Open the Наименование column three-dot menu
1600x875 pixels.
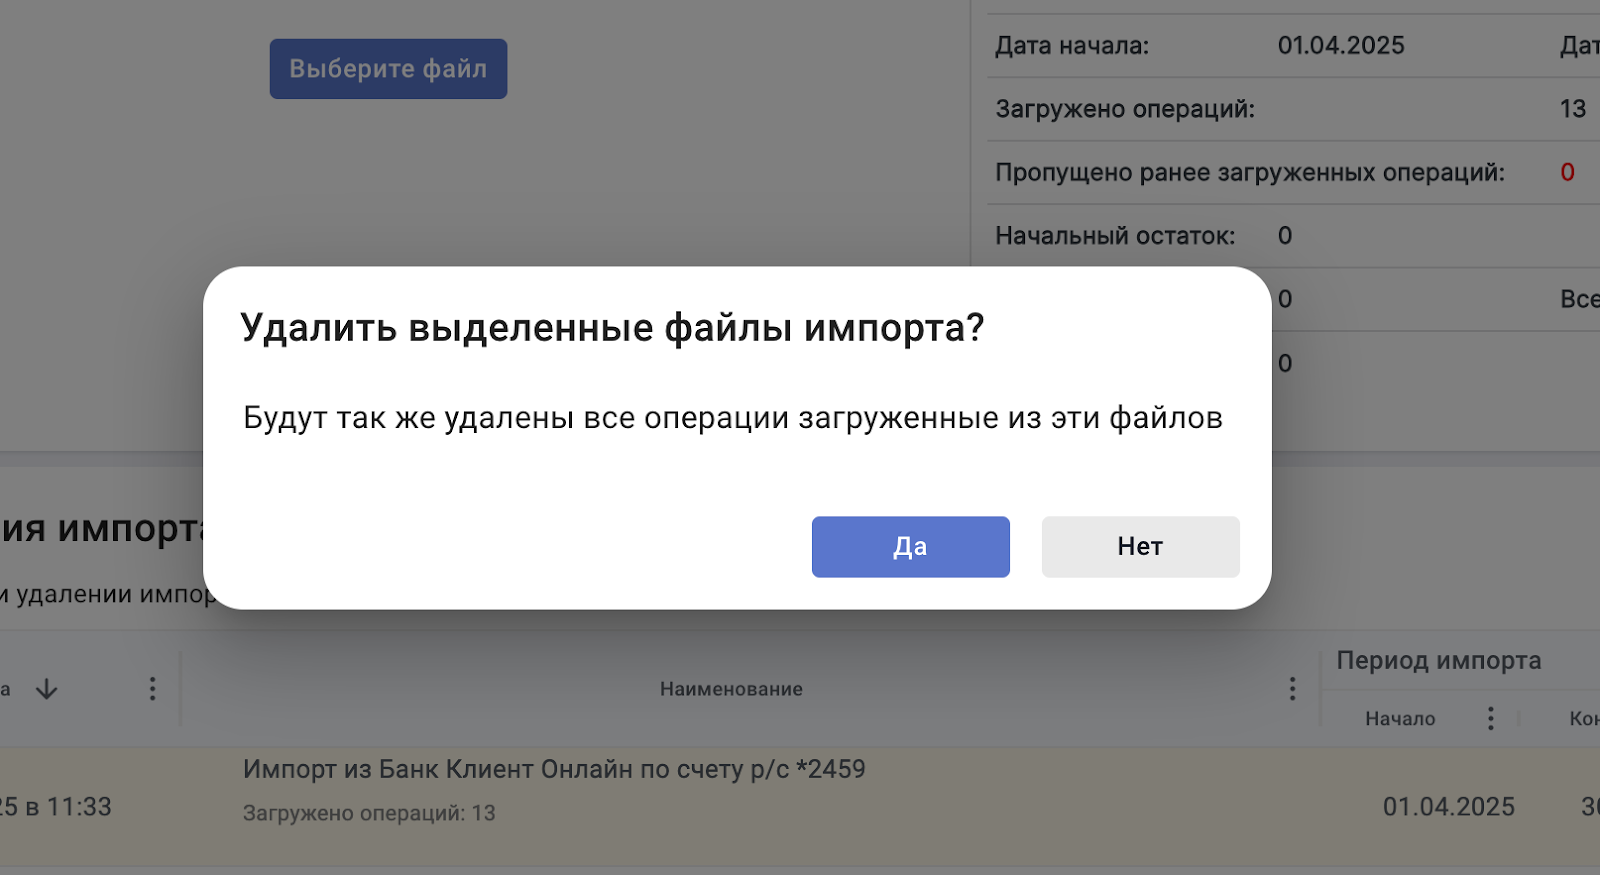[x=1292, y=689]
